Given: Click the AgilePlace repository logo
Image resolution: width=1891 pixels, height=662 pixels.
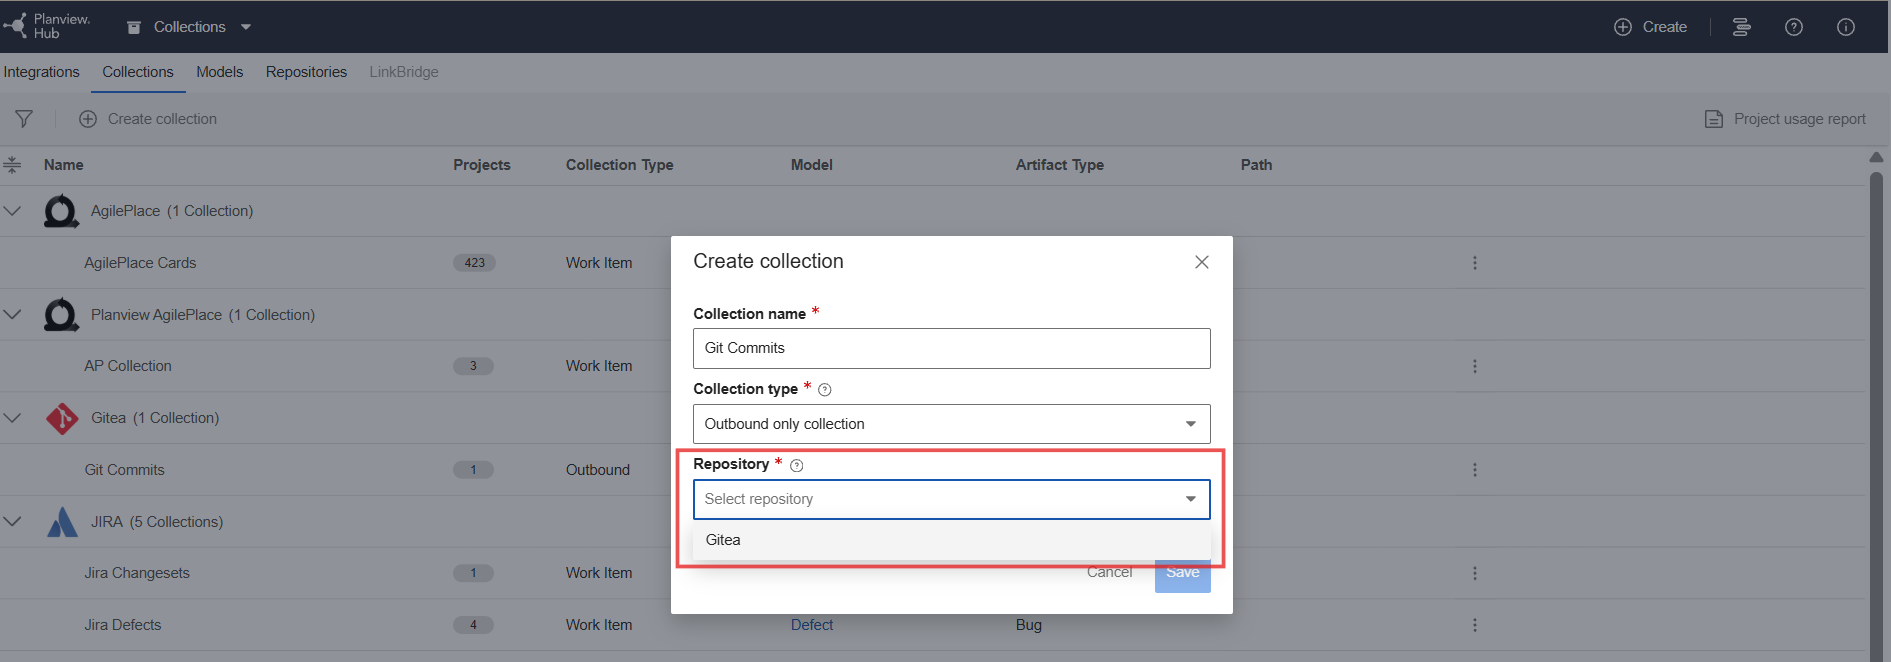Looking at the screenshot, I should tap(61, 211).
